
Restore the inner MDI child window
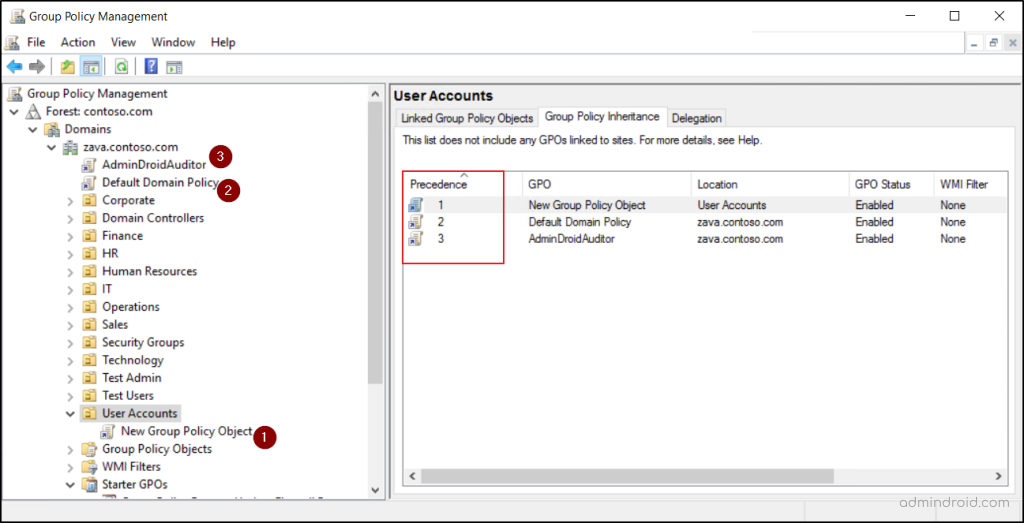coord(994,43)
